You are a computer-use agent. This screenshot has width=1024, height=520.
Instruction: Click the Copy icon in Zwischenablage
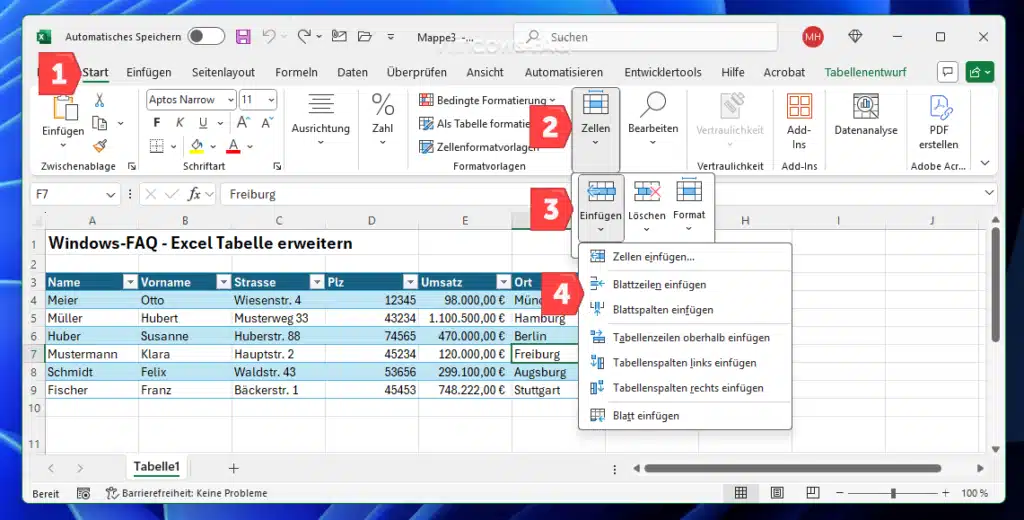[99, 123]
